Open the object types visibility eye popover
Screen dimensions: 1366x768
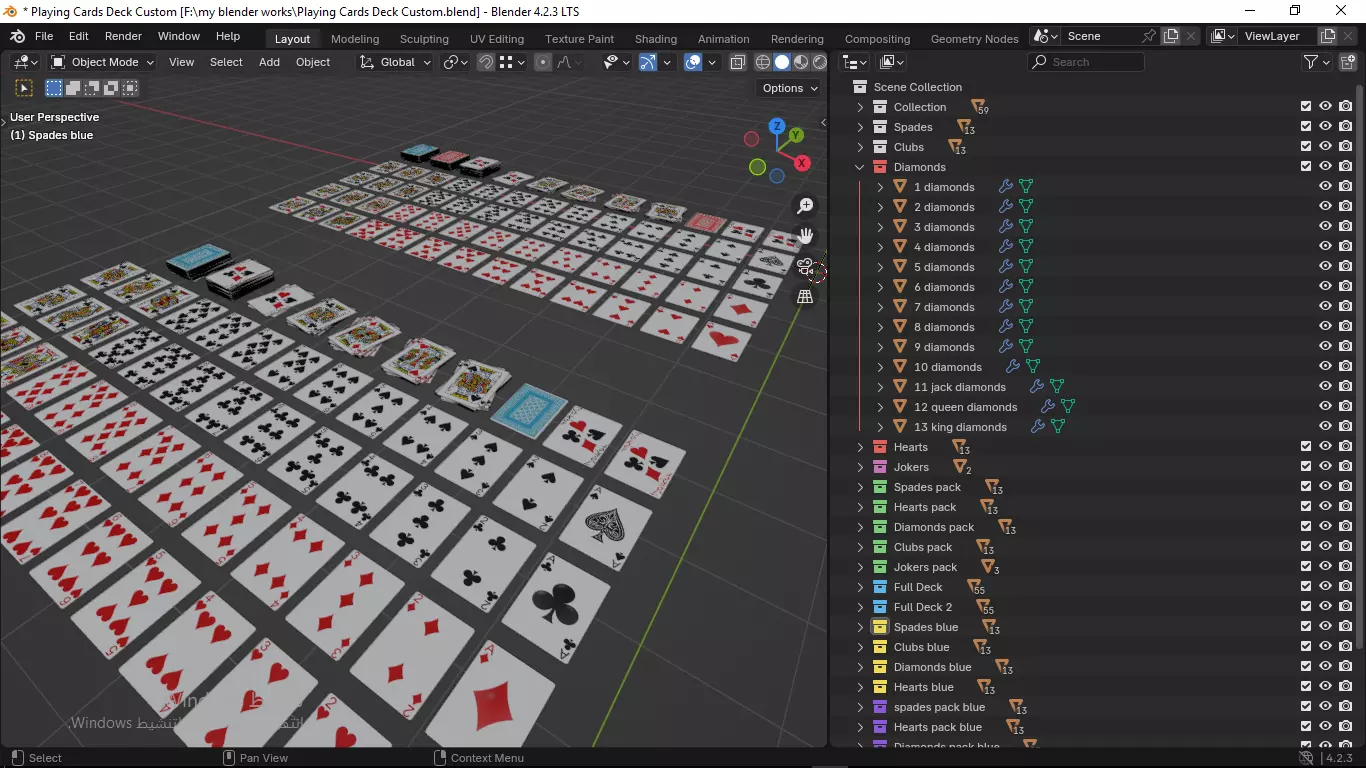coord(615,62)
